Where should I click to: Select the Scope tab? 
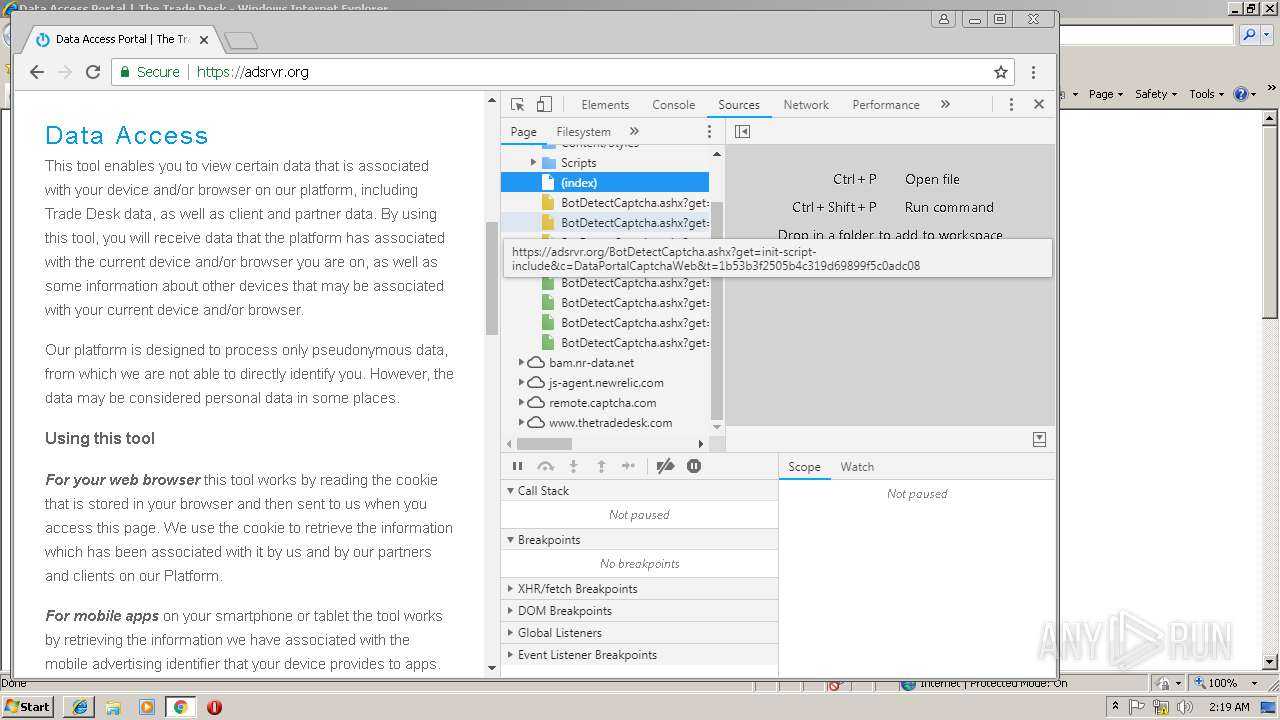pyautogui.click(x=804, y=467)
